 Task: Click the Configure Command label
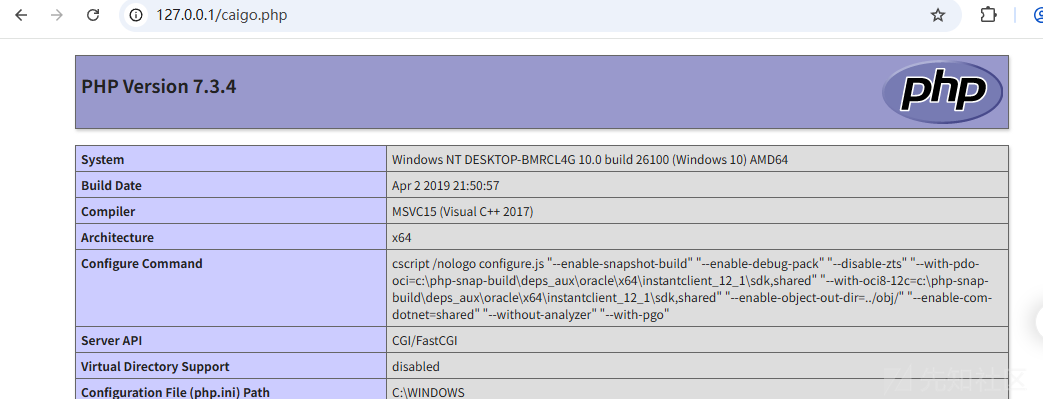tap(142, 263)
